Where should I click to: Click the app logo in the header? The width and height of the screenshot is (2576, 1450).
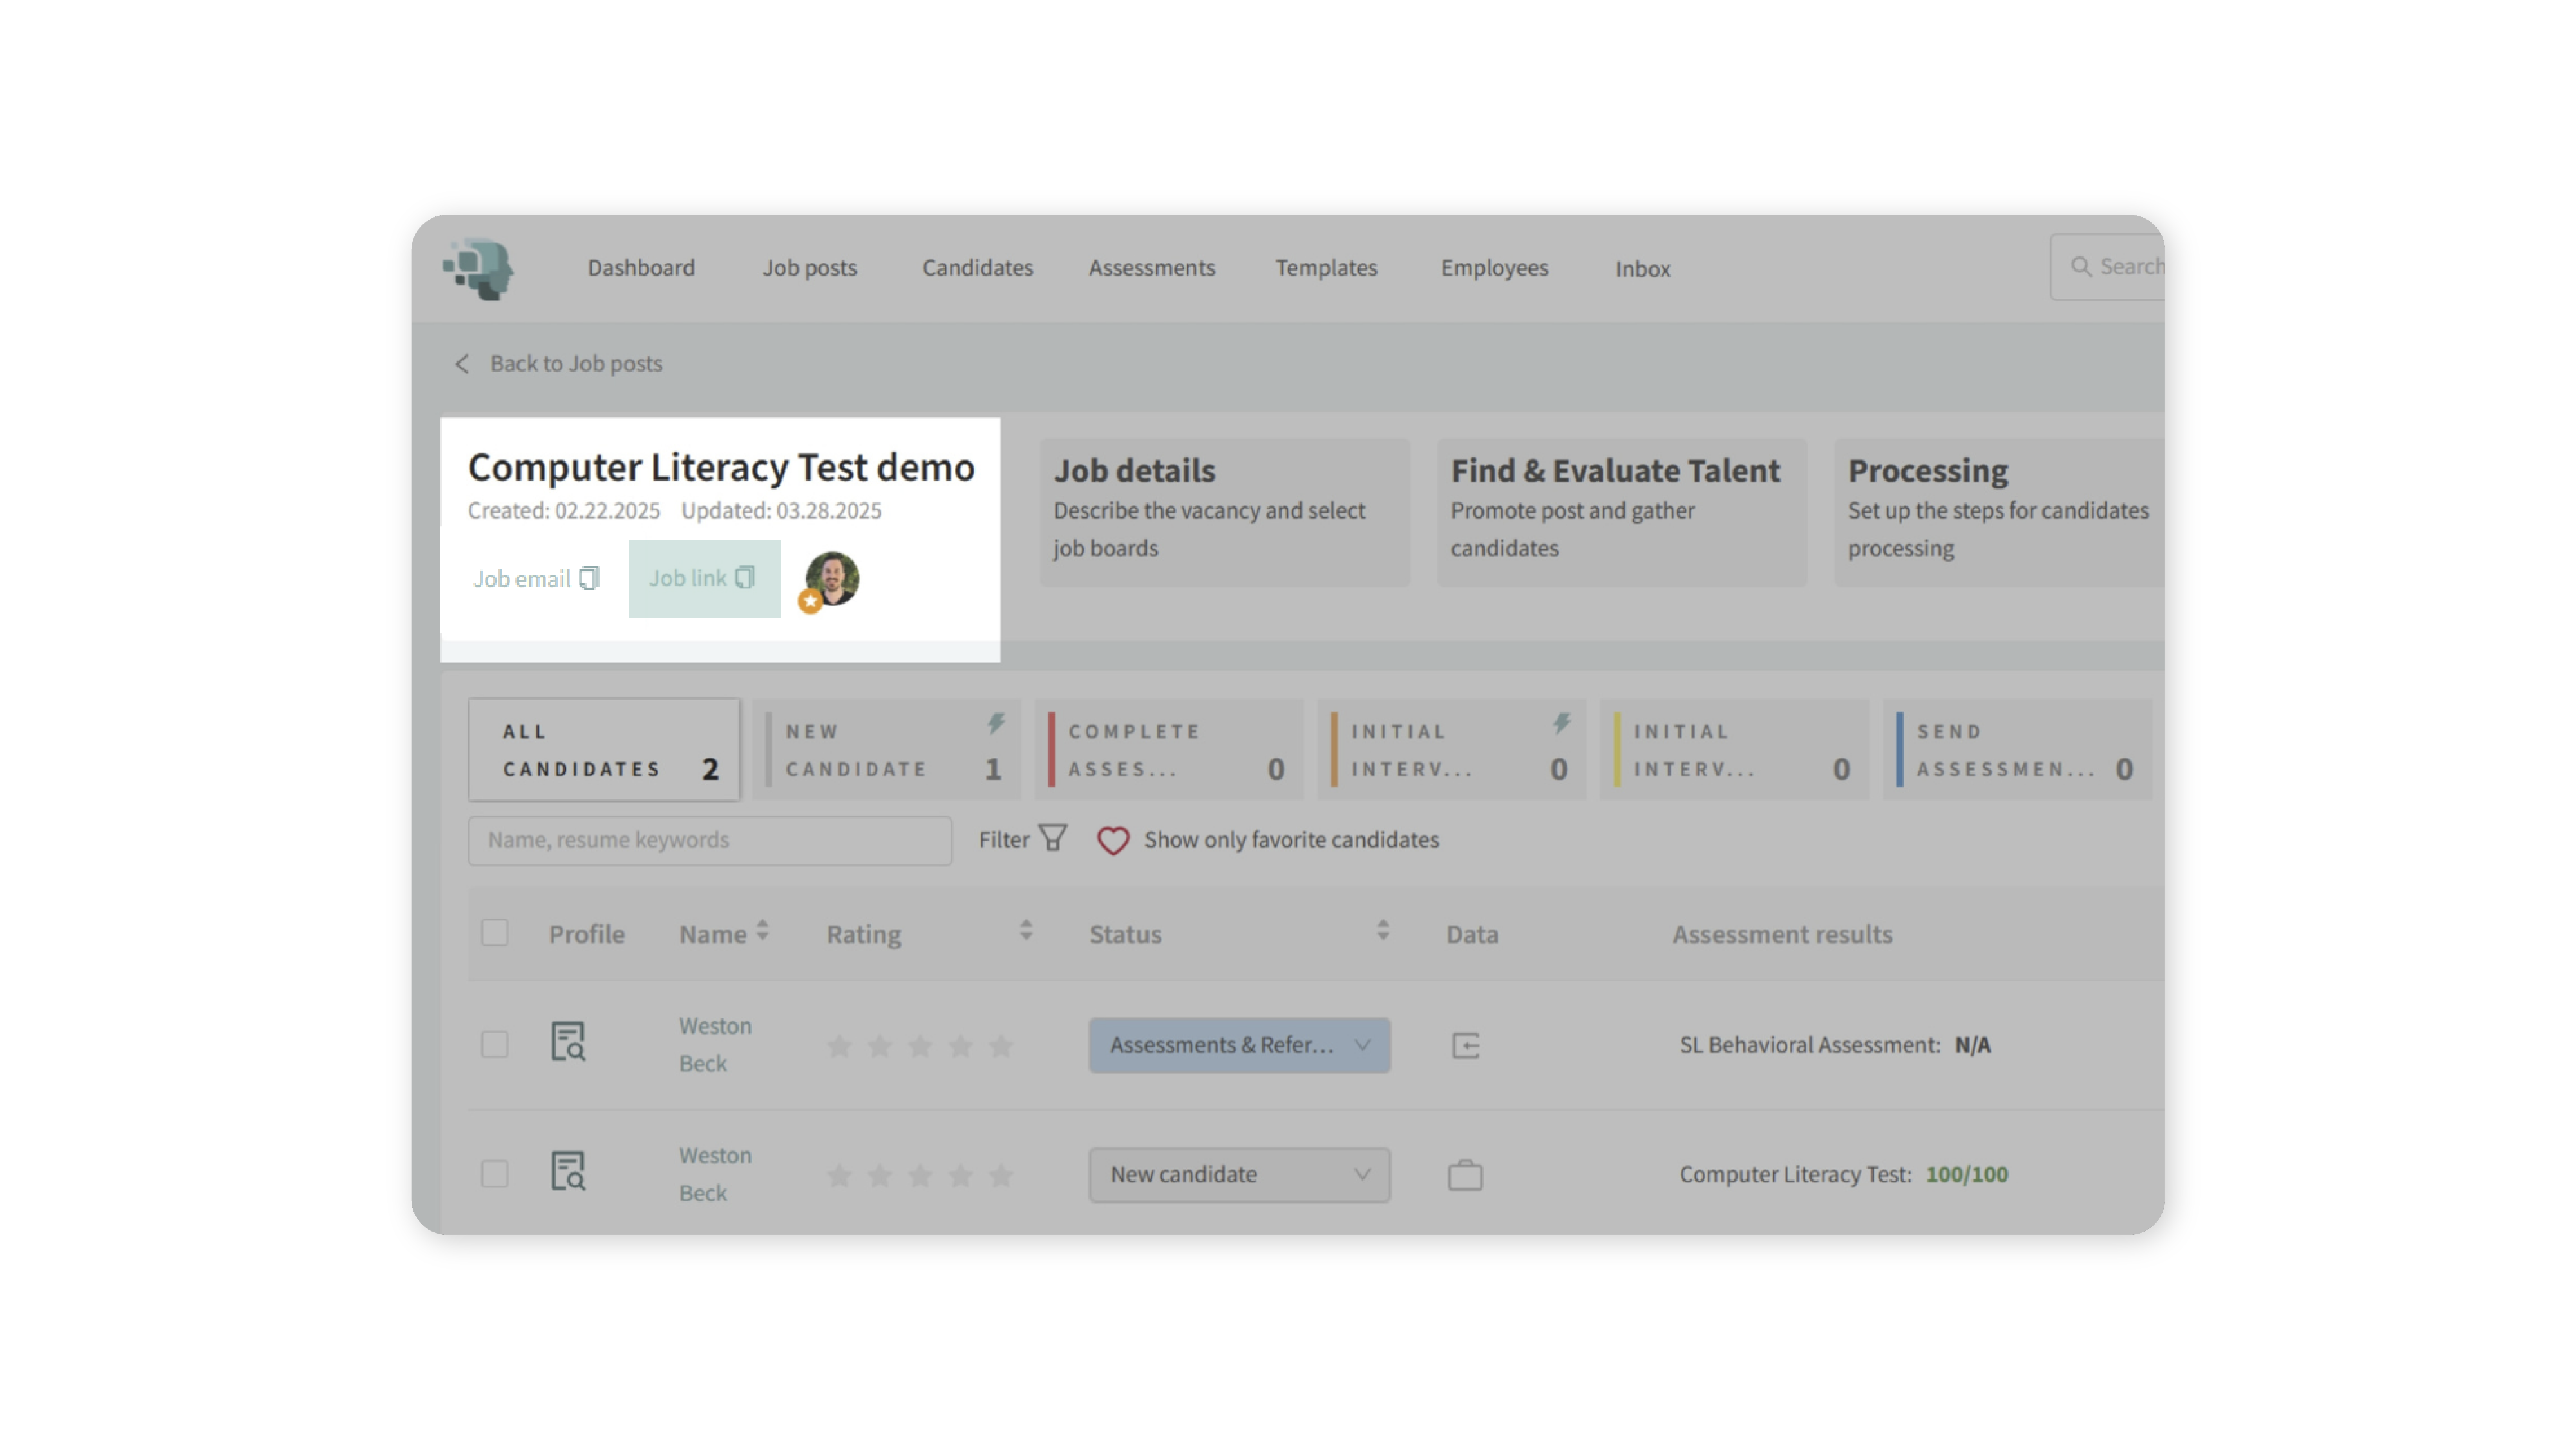tap(479, 268)
